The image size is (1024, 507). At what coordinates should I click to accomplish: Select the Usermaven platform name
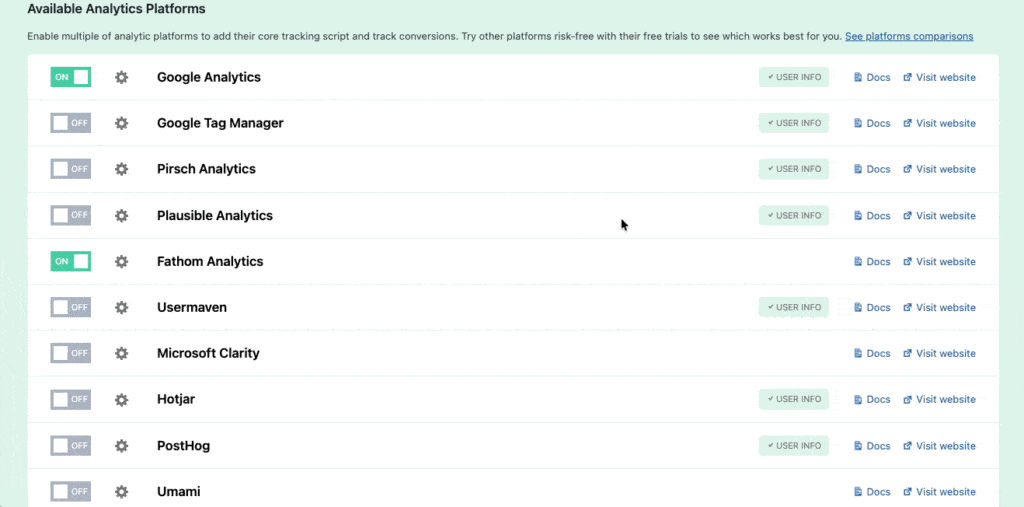click(x=192, y=307)
